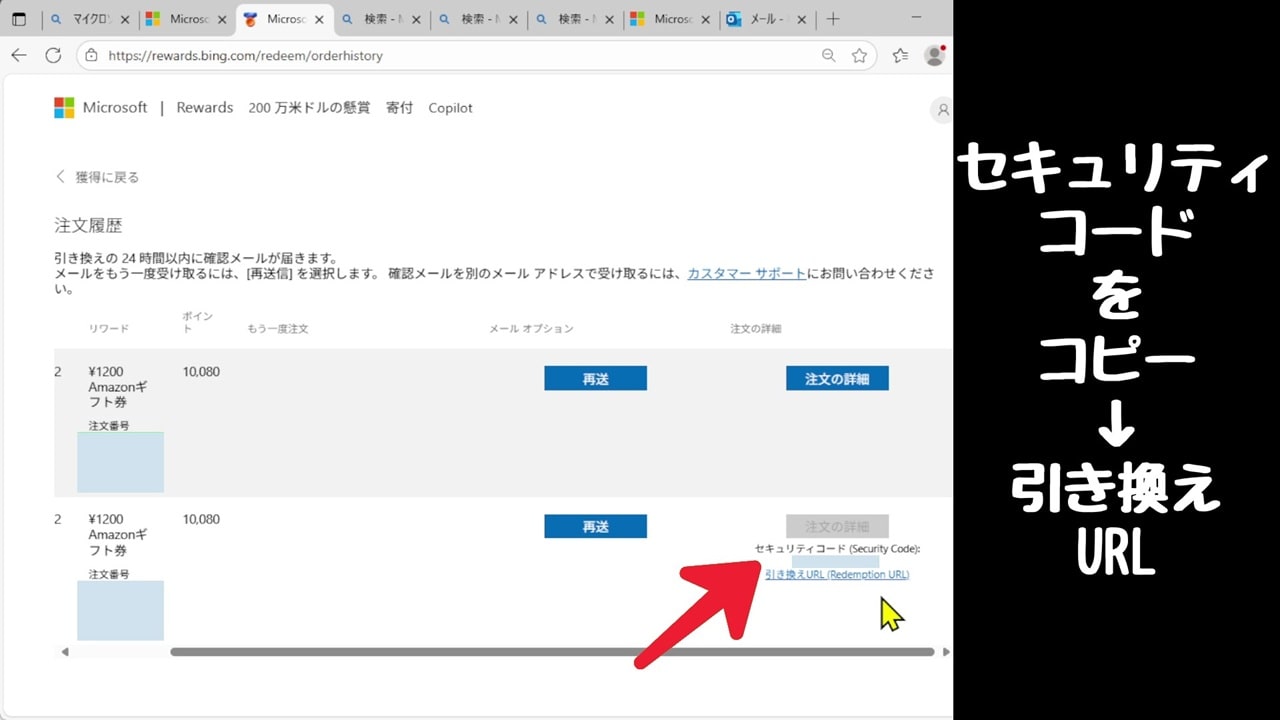Switch to the first 検索 tab

click(380, 19)
